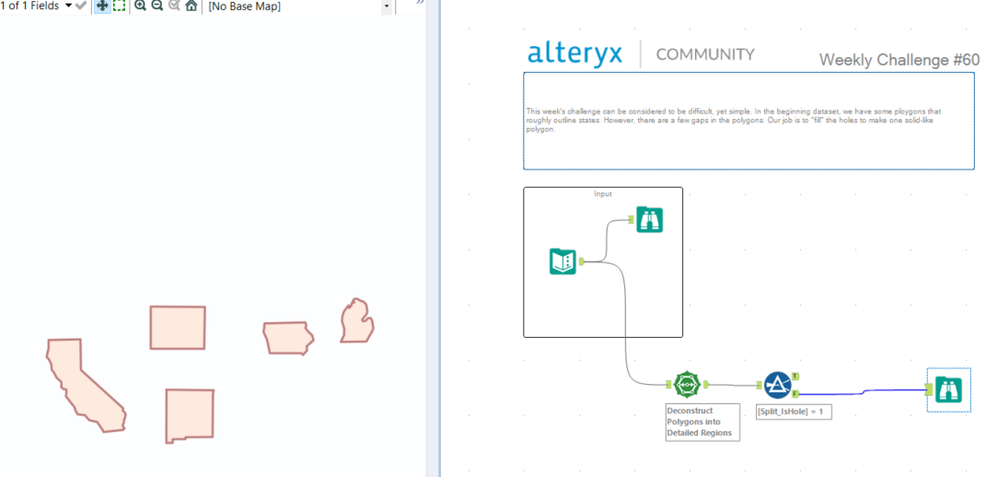Click the 'Weekly Challenge #60' heading
The width and height of the screenshot is (998, 477).
click(899, 60)
